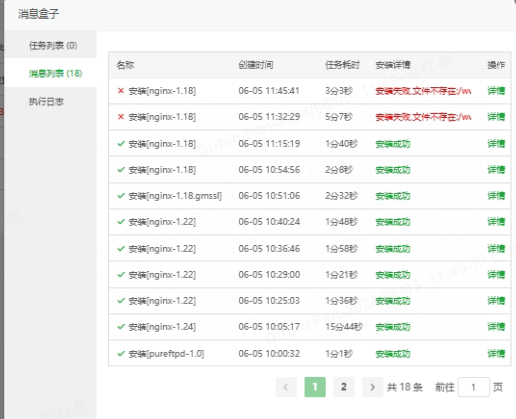This screenshot has height=419, width=516.
Task: Open 详情 for the nginx-1.22 install at 10:36:46
Action: tap(496, 249)
